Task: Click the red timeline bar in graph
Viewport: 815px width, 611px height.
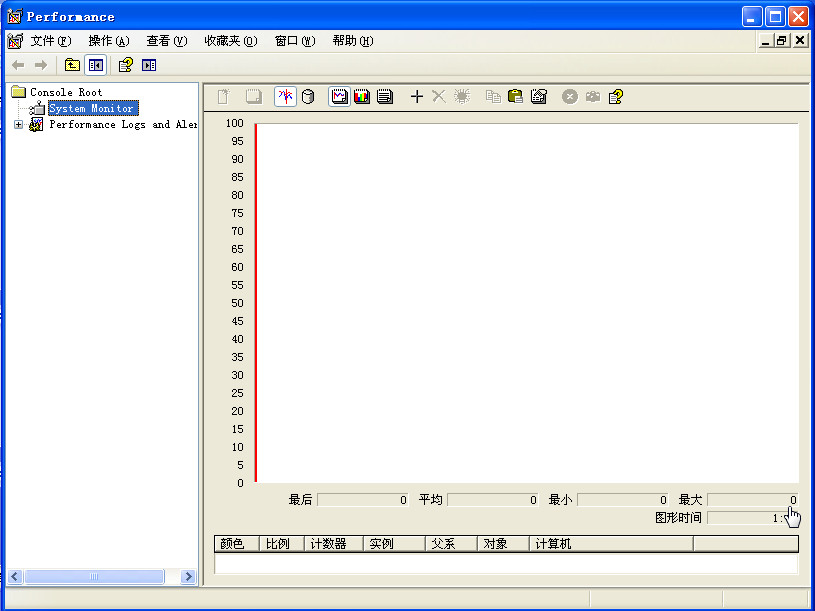Action: [x=256, y=303]
